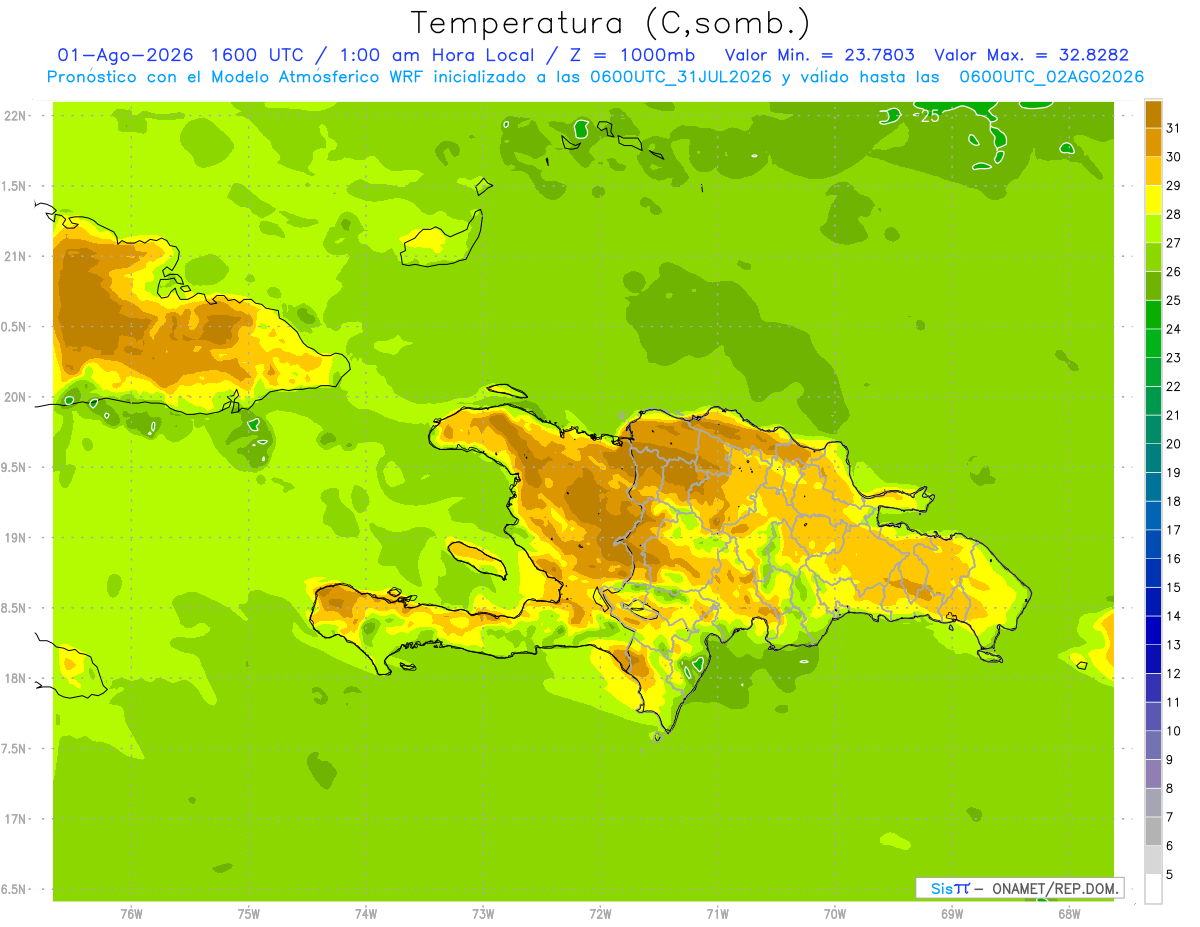Click the '18N' latitude axis label
1200x927 pixels.
click(x=16, y=678)
